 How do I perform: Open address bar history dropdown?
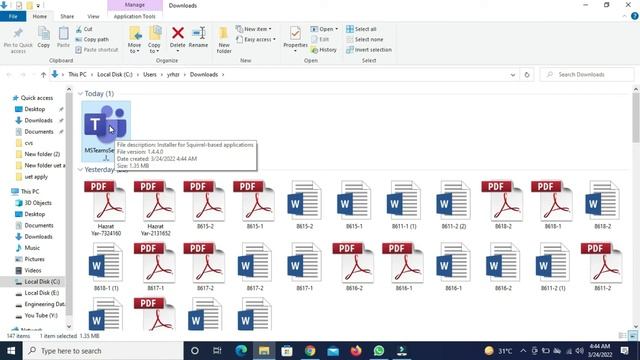(513, 75)
